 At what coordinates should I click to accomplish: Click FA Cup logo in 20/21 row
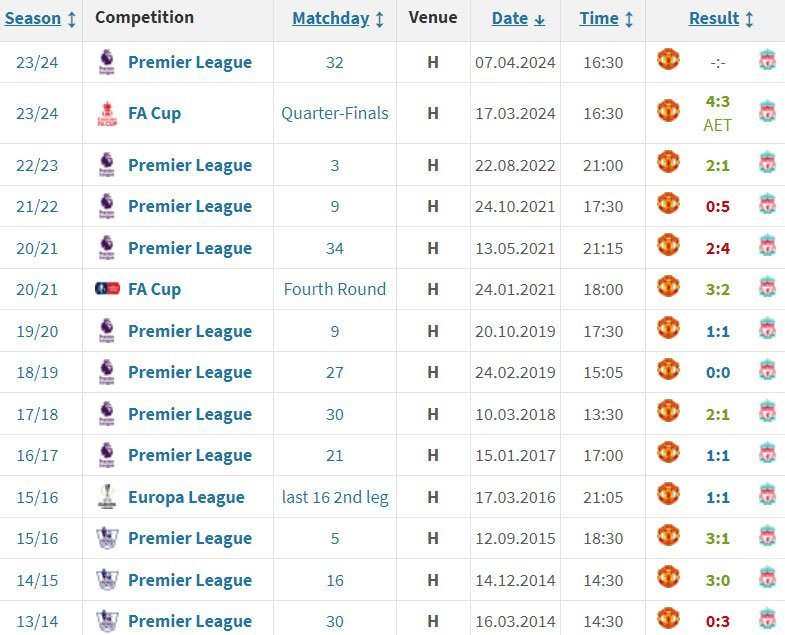[x=107, y=289]
